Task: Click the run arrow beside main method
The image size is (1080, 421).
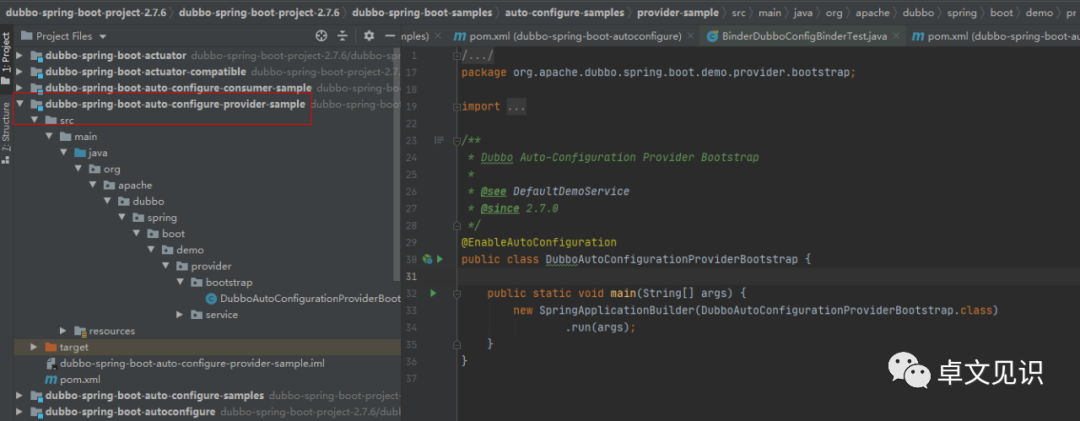Action: tap(433, 293)
